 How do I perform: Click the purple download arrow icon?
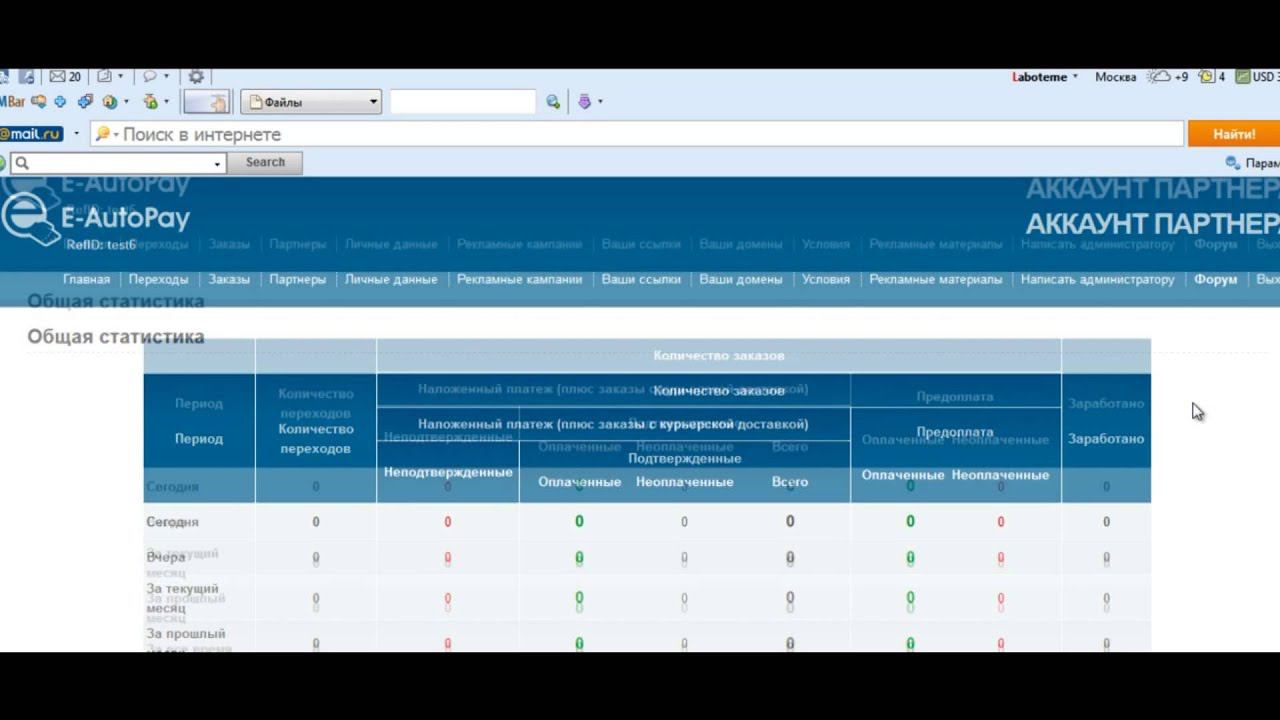click(x=585, y=102)
